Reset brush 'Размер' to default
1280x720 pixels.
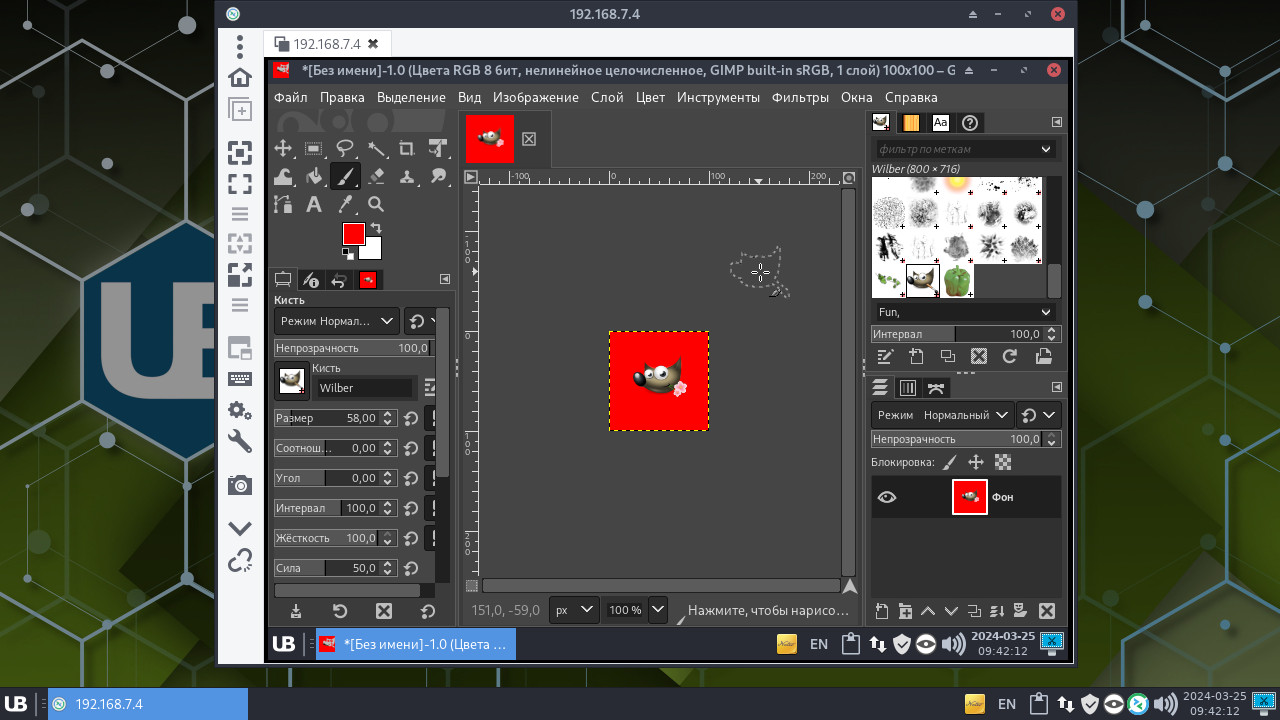[x=410, y=418]
